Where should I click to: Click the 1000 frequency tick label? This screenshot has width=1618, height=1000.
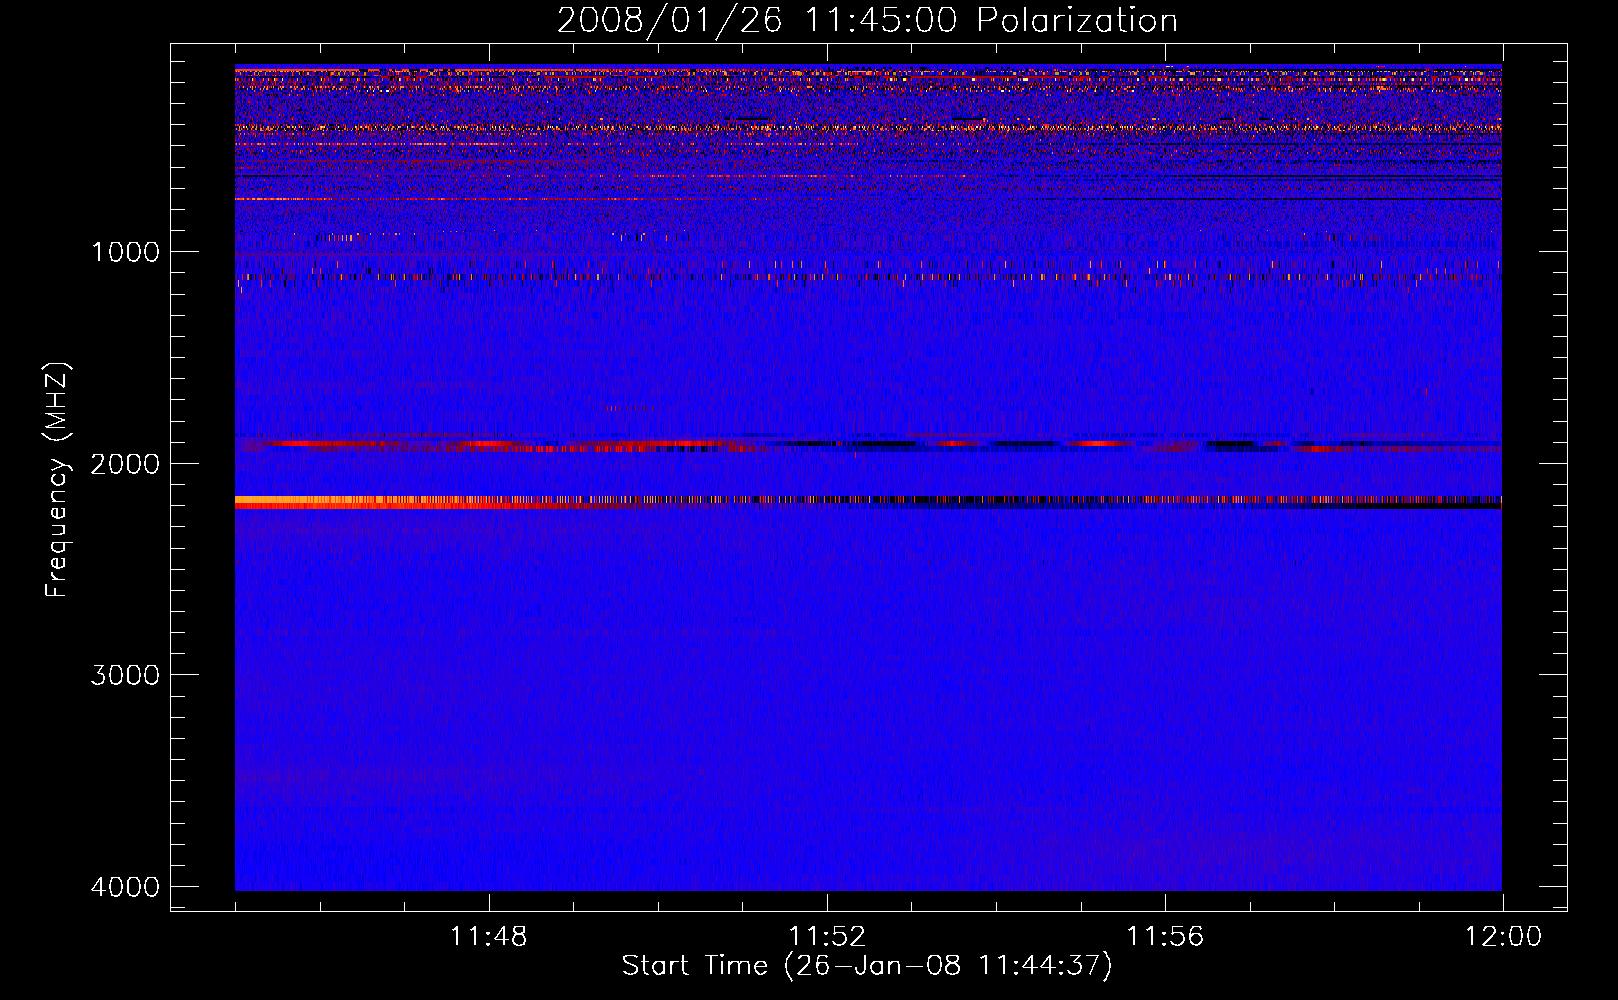pos(125,251)
